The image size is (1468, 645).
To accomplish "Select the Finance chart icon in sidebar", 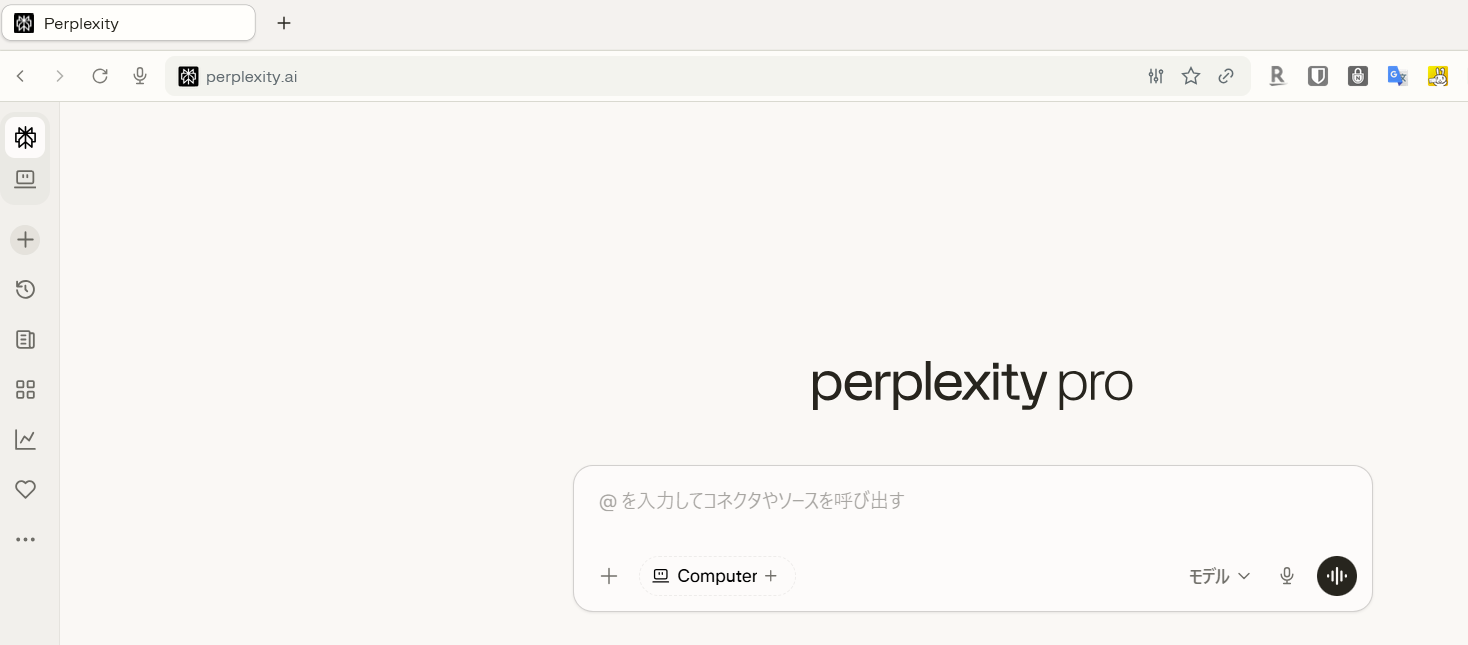I will click(x=25, y=439).
